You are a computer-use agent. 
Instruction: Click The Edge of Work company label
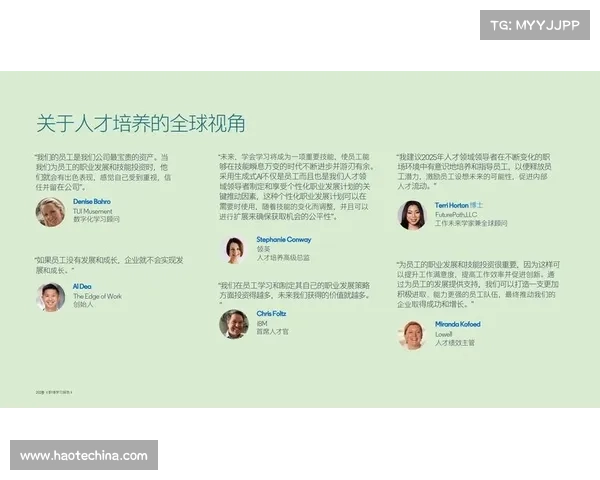(x=97, y=296)
